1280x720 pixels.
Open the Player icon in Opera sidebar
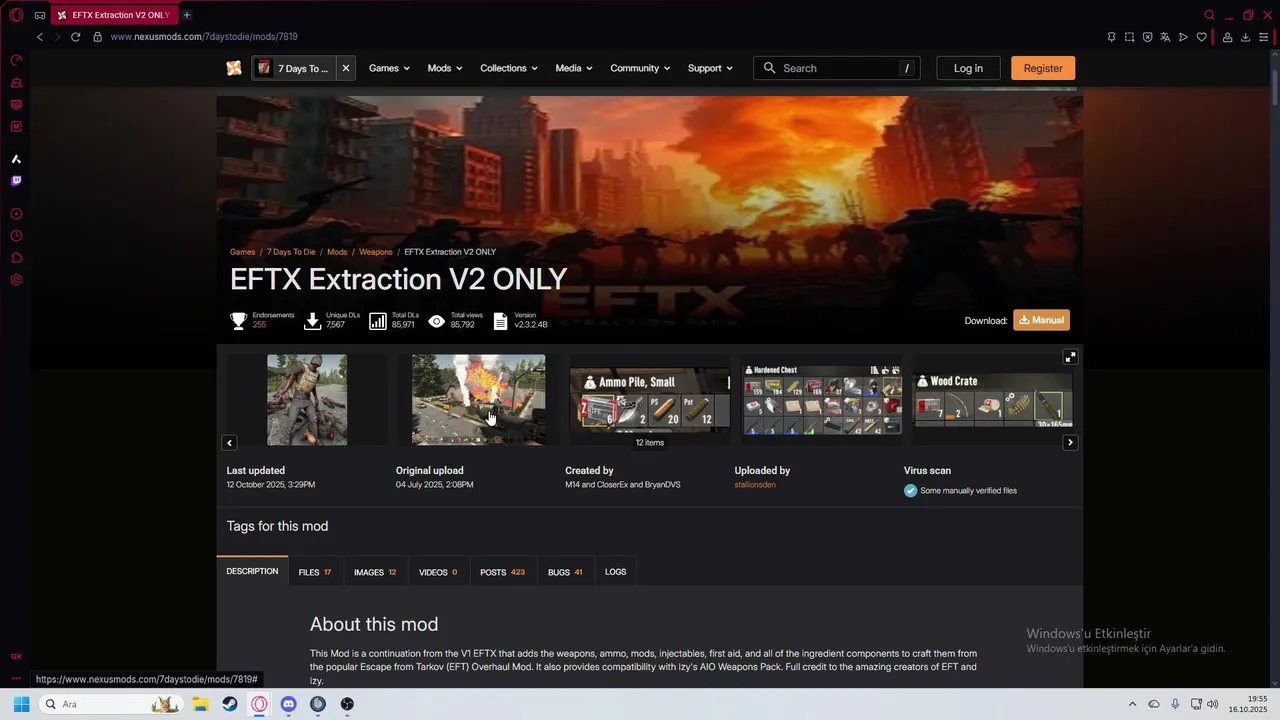[16, 214]
